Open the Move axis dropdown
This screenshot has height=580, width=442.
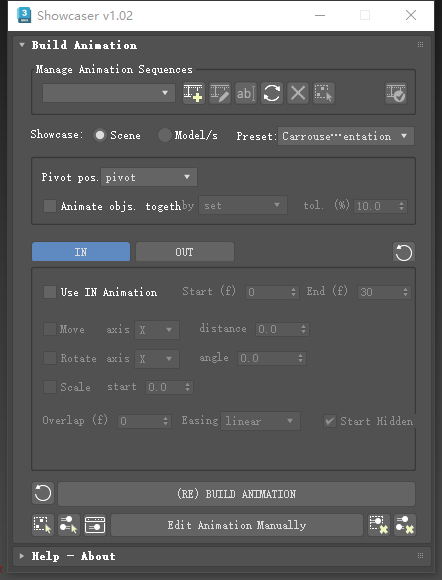(x=157, y=330)
